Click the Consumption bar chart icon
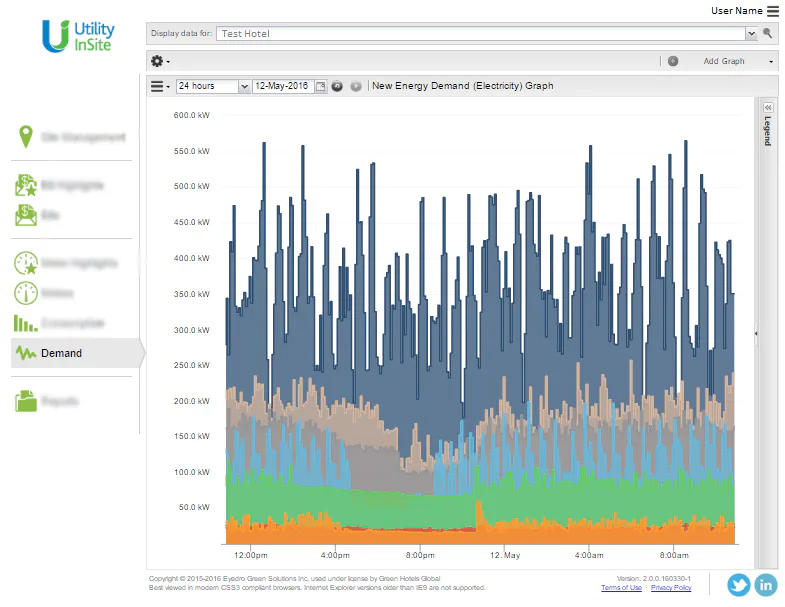Screen dimensions: 785x607 (x=26, y=323)
